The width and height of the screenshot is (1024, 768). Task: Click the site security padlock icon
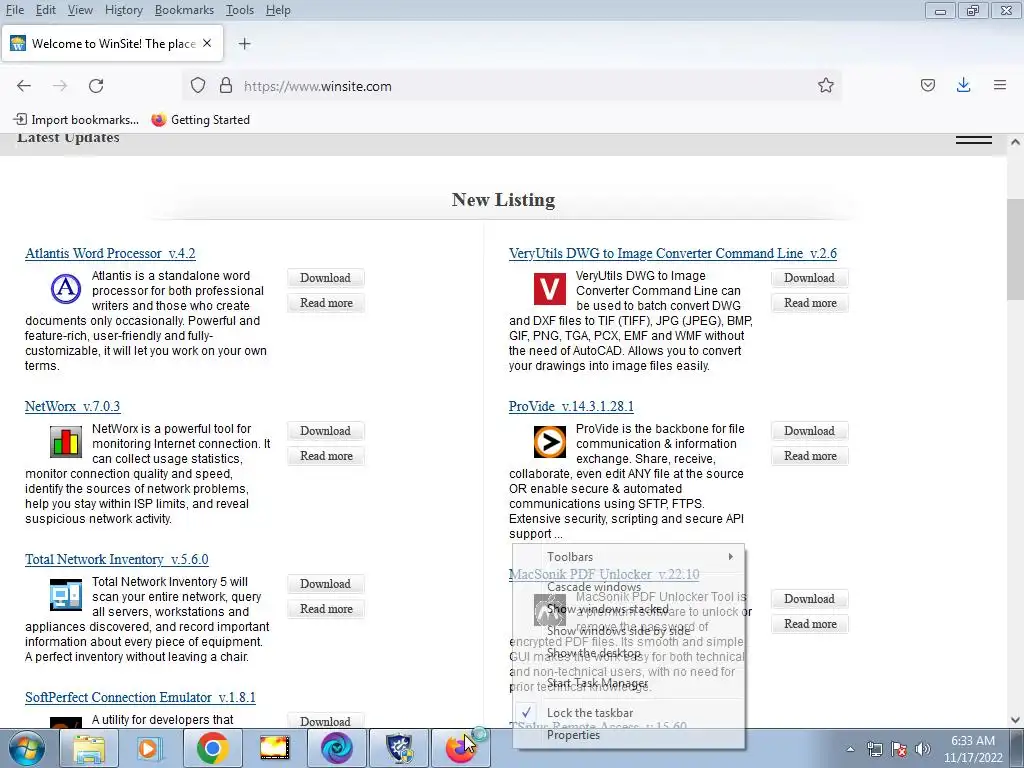[226, 86]
